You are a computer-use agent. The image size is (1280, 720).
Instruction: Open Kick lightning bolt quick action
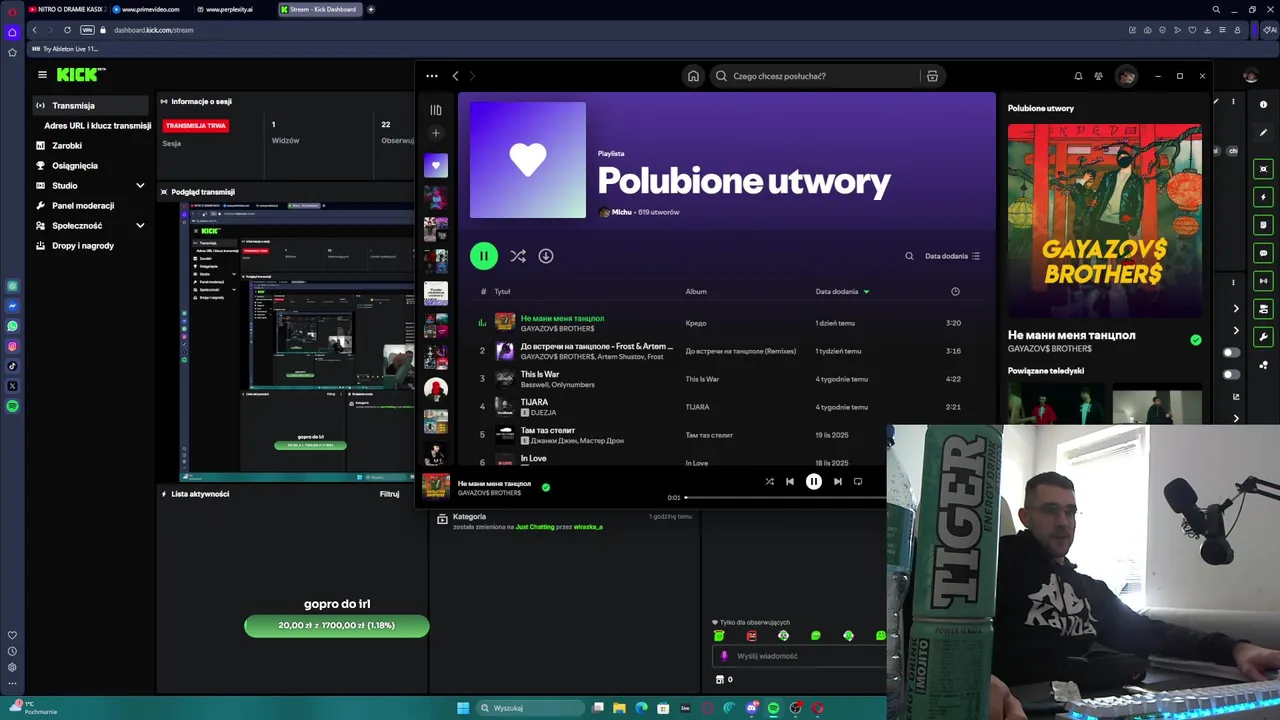1264,197
